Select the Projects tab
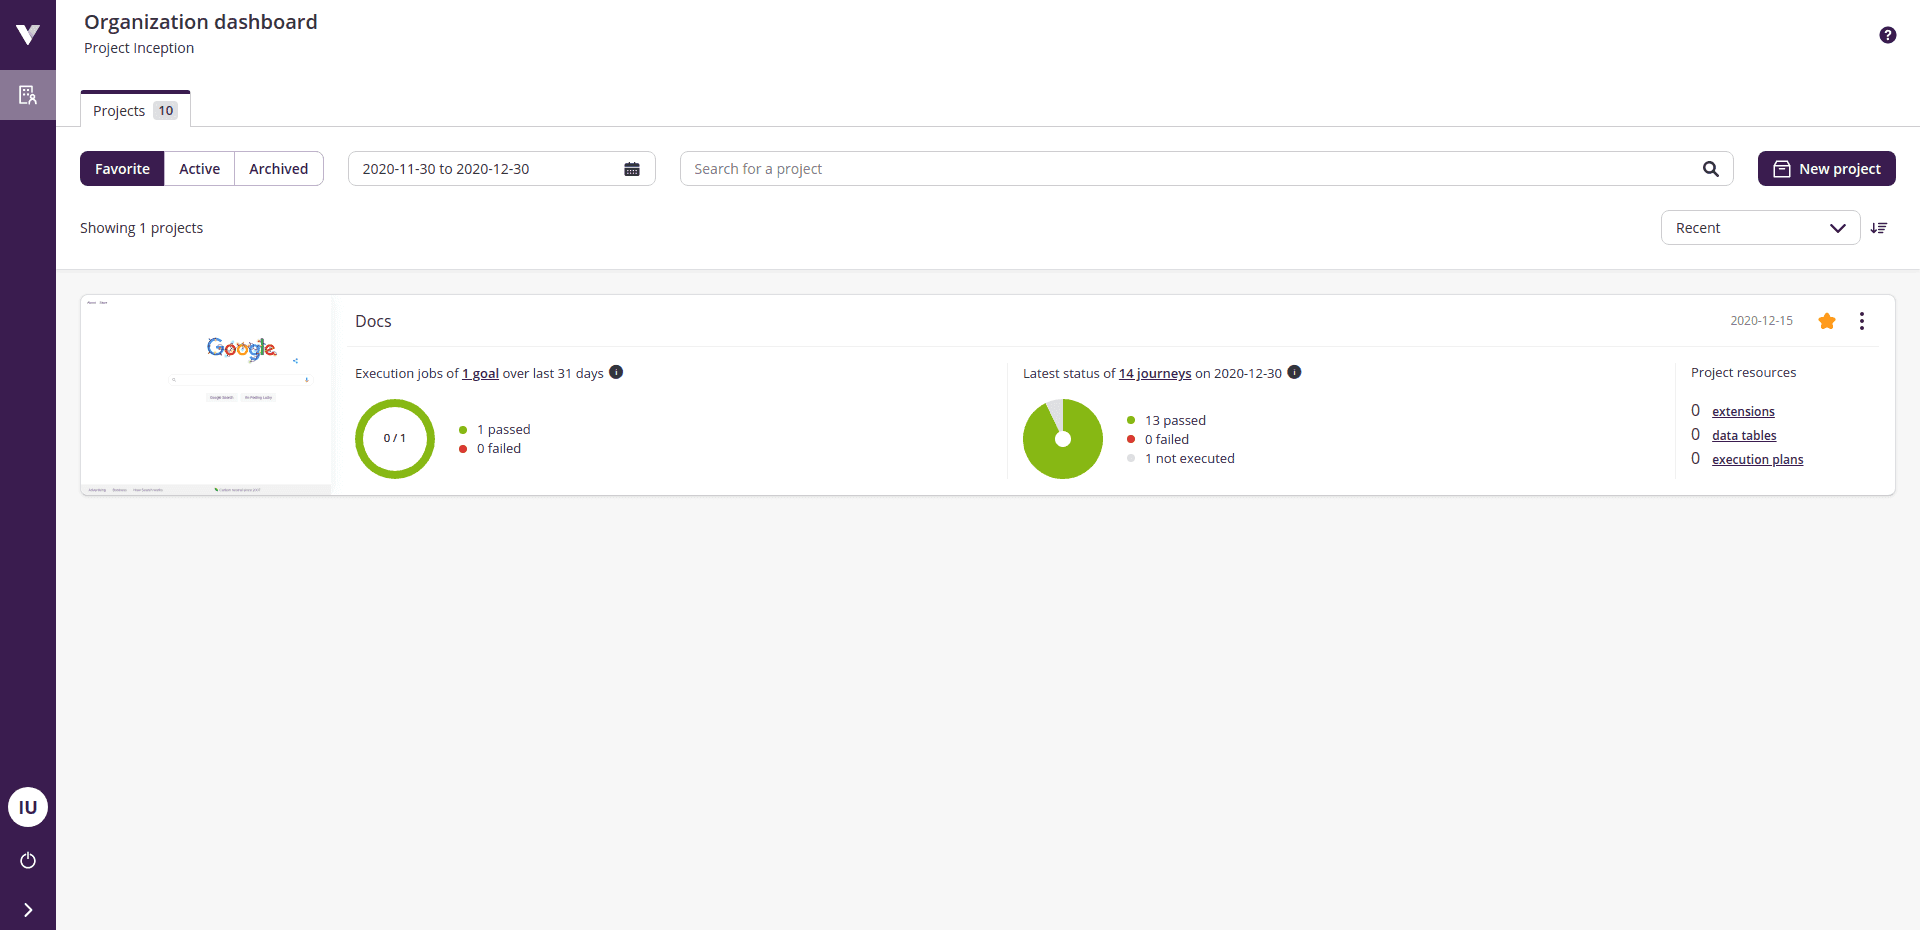This screenshot has width=1920, height=930. tap(134, 110)
